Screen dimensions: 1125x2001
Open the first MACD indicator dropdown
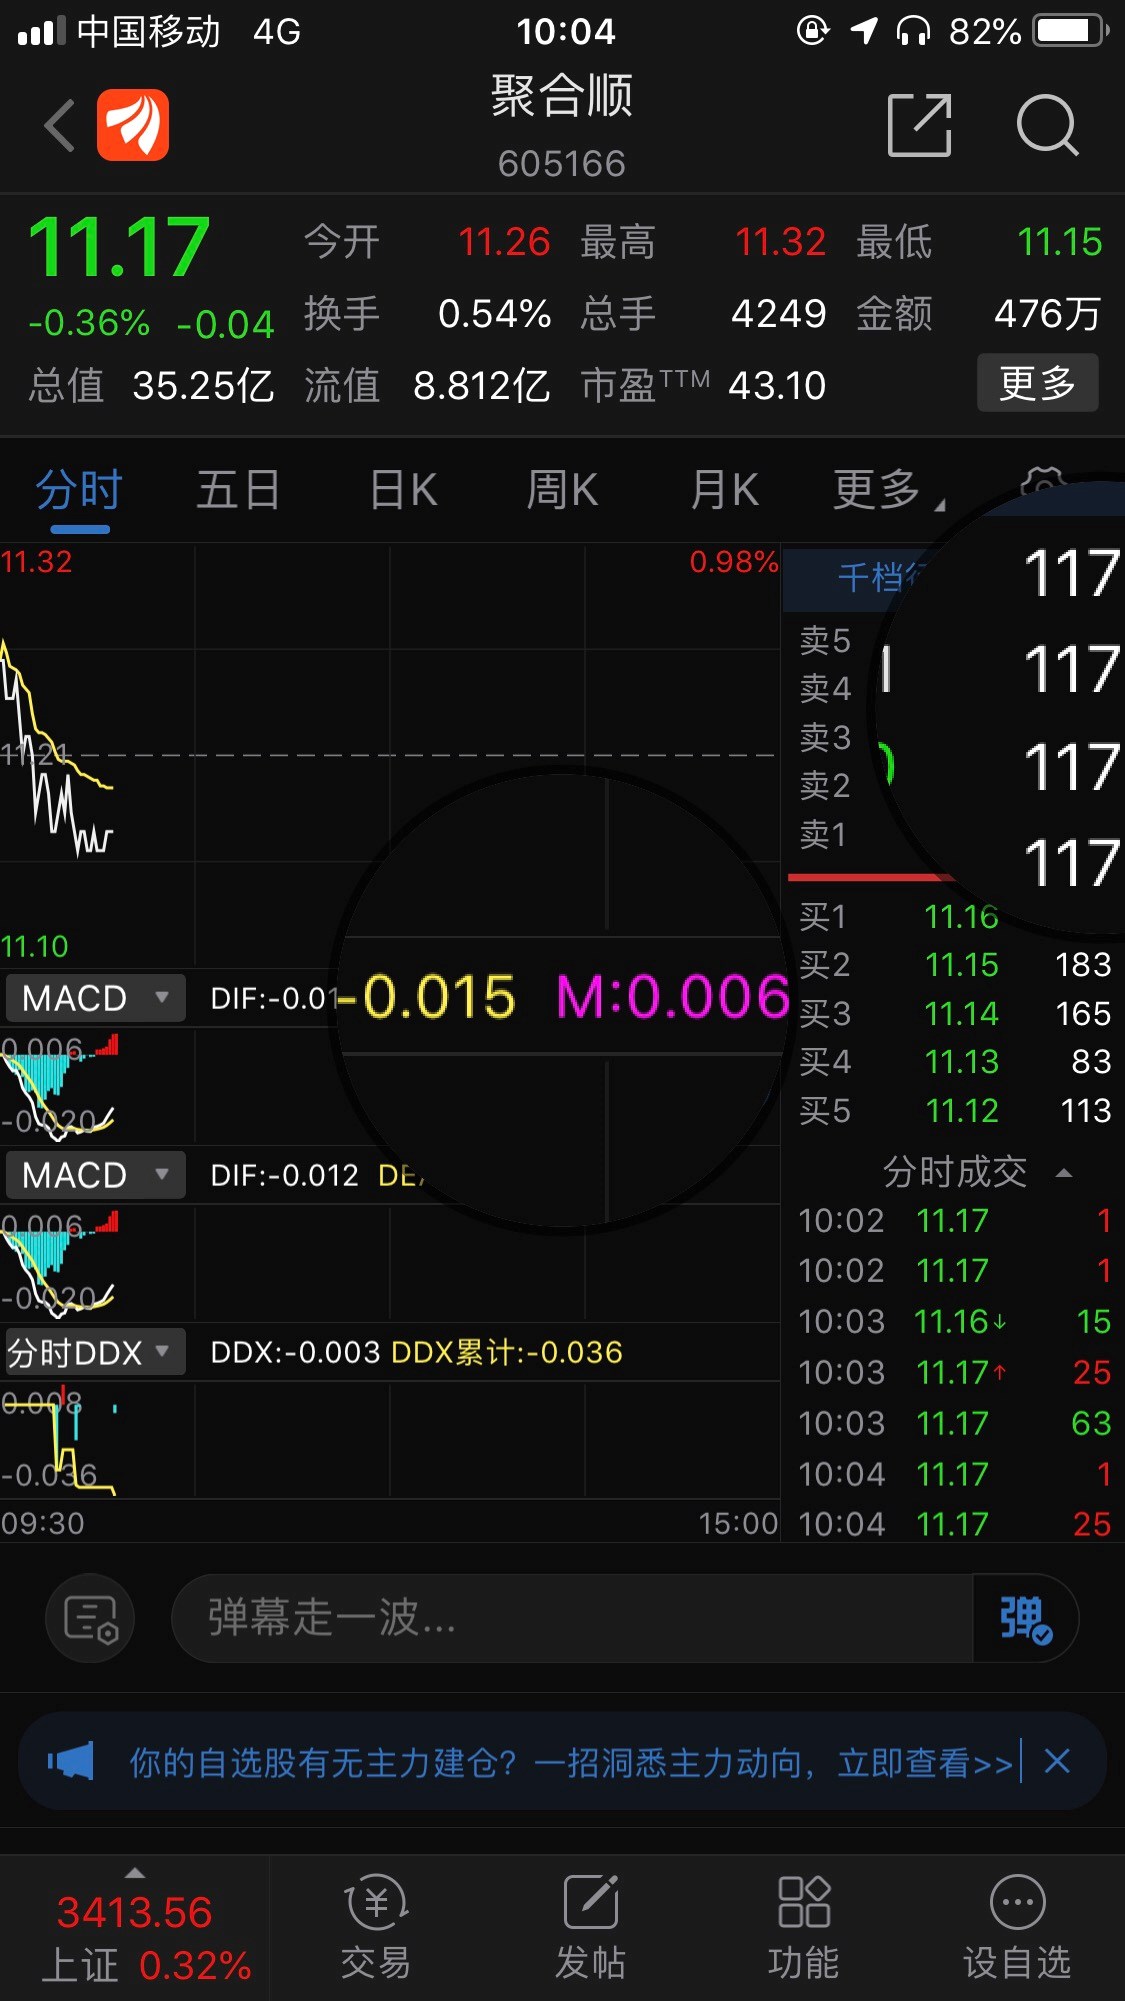click(x=96, y=998)
